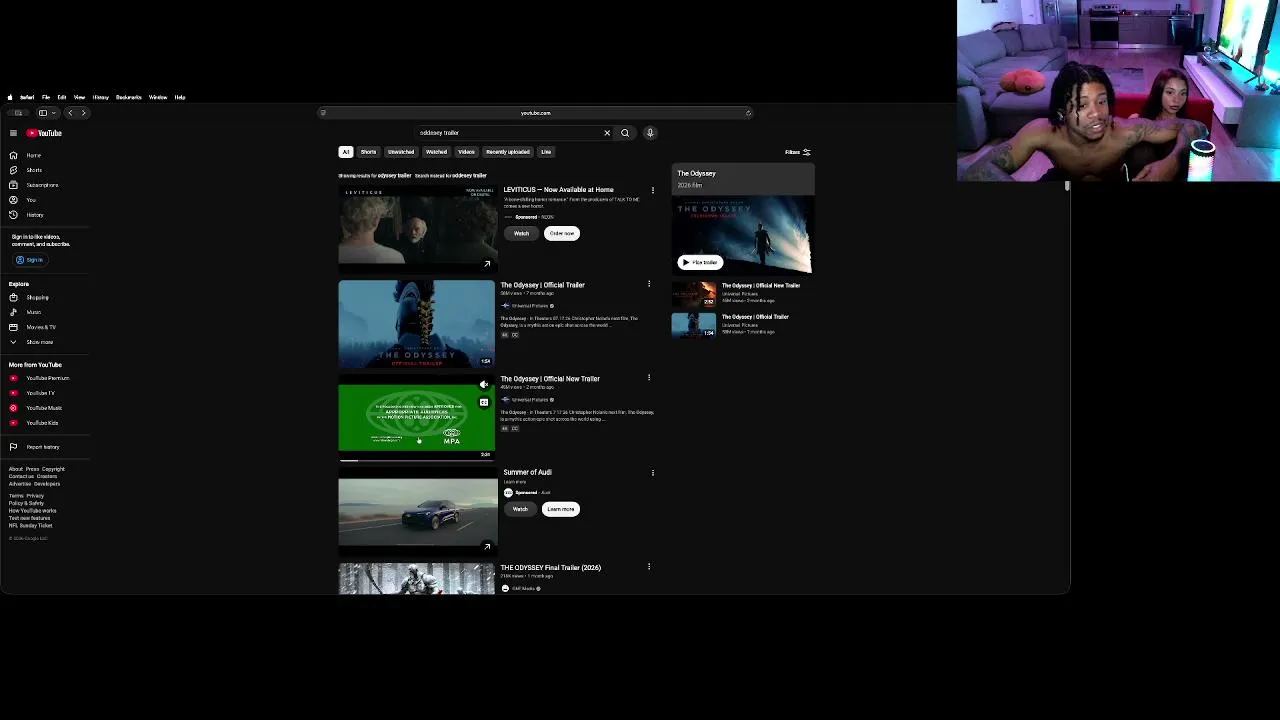Click the Sign in button
This screenshot has width=1280, height=720.
(x=30, y=260)
